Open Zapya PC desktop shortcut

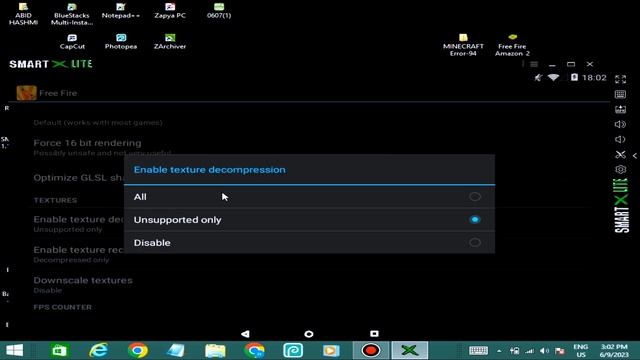coord(170,11)
